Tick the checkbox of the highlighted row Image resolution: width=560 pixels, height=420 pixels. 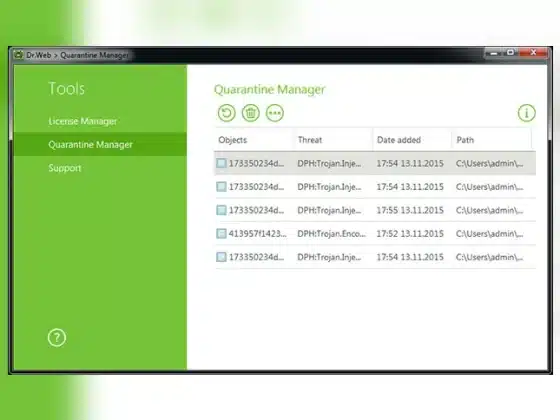pos(221,163)
